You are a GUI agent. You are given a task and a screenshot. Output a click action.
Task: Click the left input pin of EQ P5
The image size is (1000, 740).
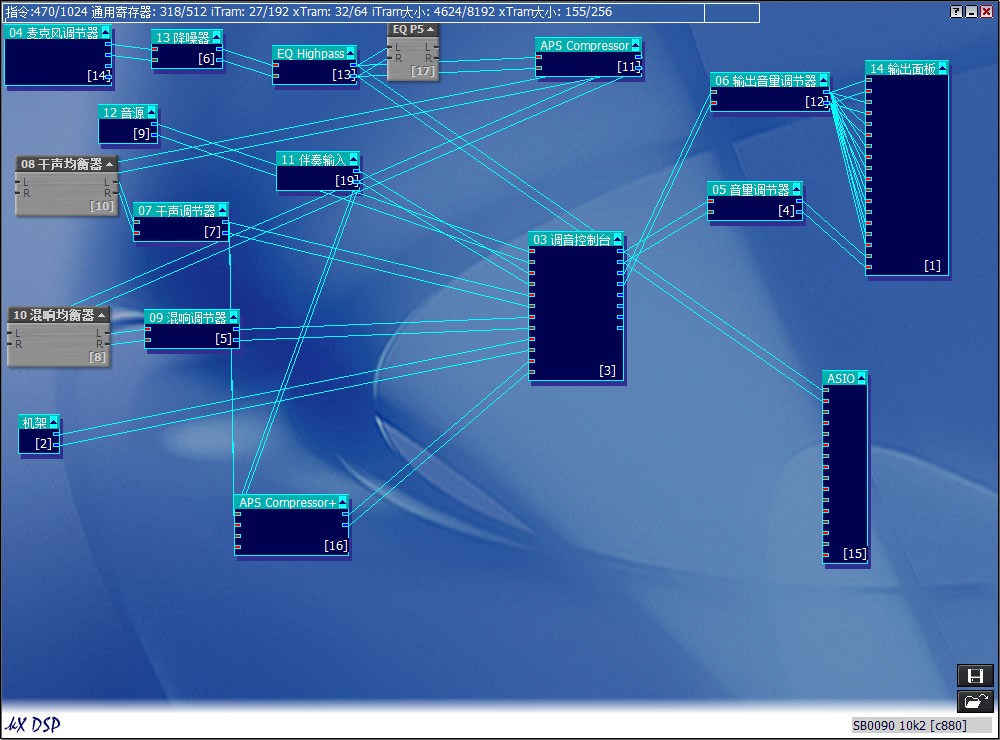point(391,47)
